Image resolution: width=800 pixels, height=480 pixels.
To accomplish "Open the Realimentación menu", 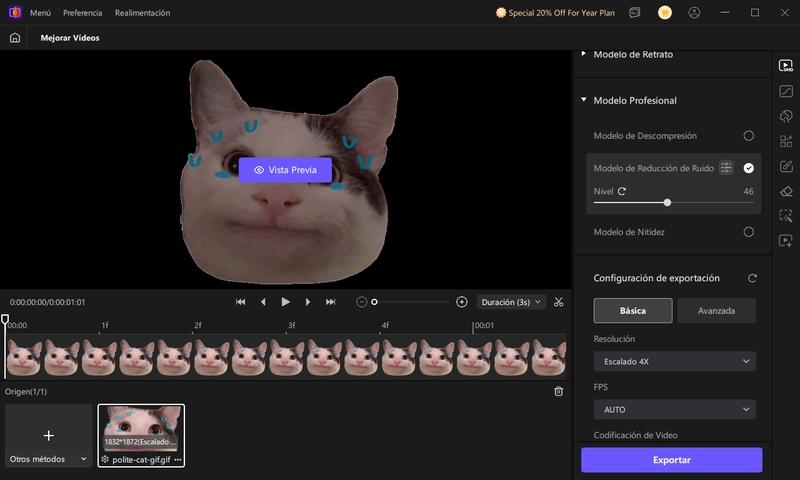I will pyautogui.click(x=142, y=13).
